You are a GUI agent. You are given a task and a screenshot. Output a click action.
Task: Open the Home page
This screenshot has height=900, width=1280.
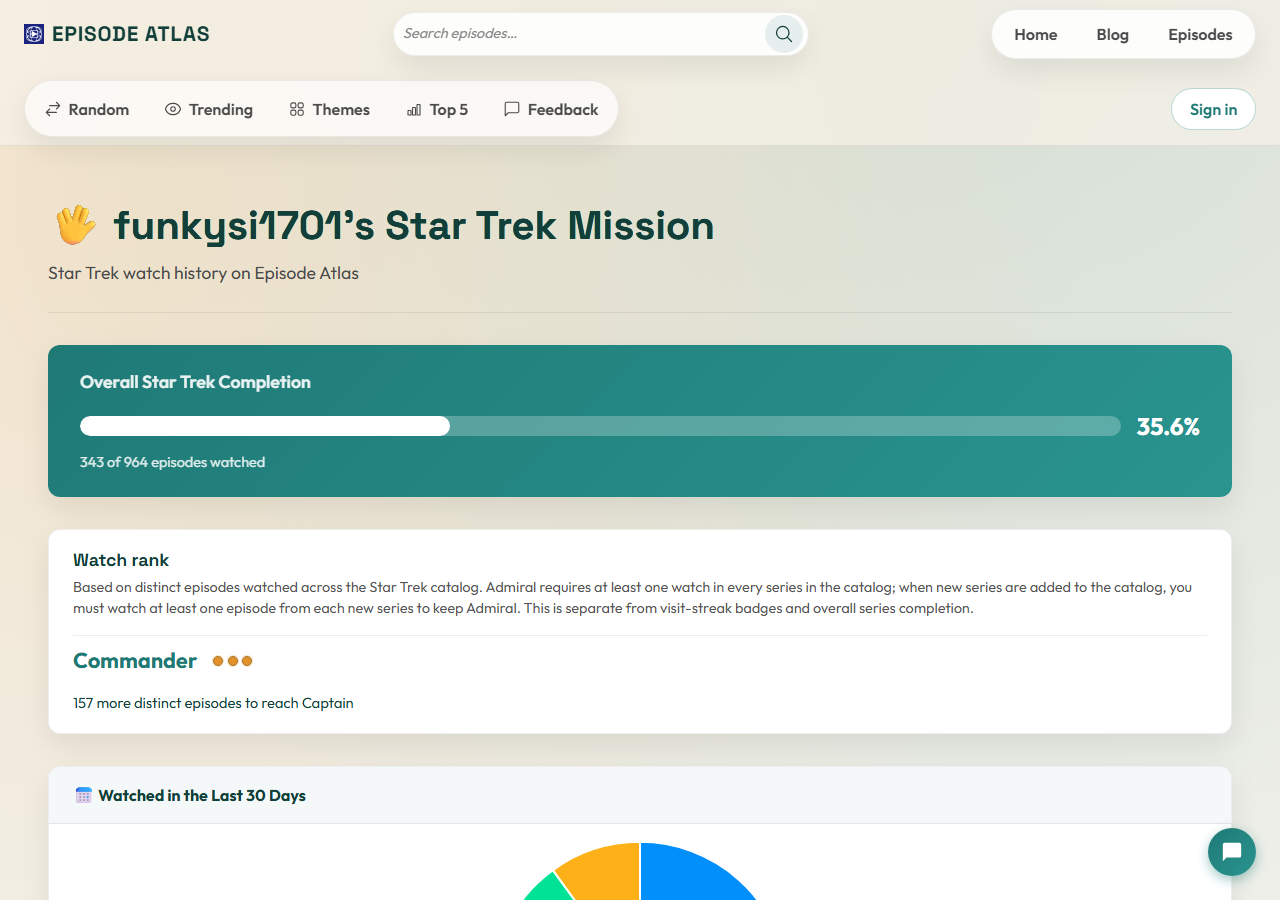1036,34
